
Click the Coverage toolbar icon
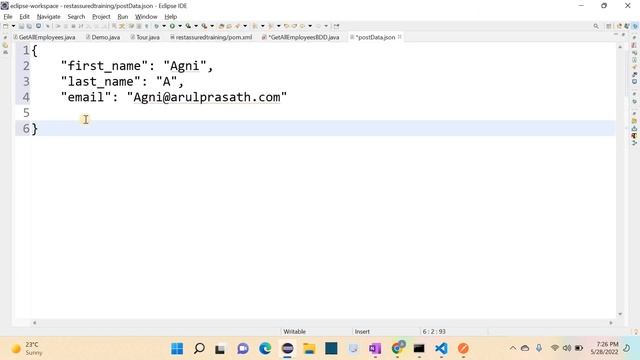pos(188,26)
